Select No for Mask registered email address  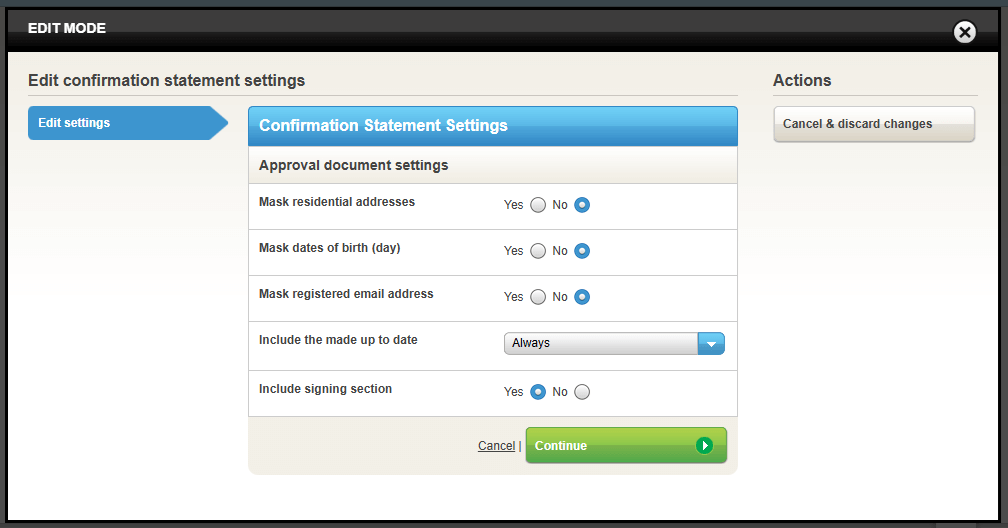582,297
